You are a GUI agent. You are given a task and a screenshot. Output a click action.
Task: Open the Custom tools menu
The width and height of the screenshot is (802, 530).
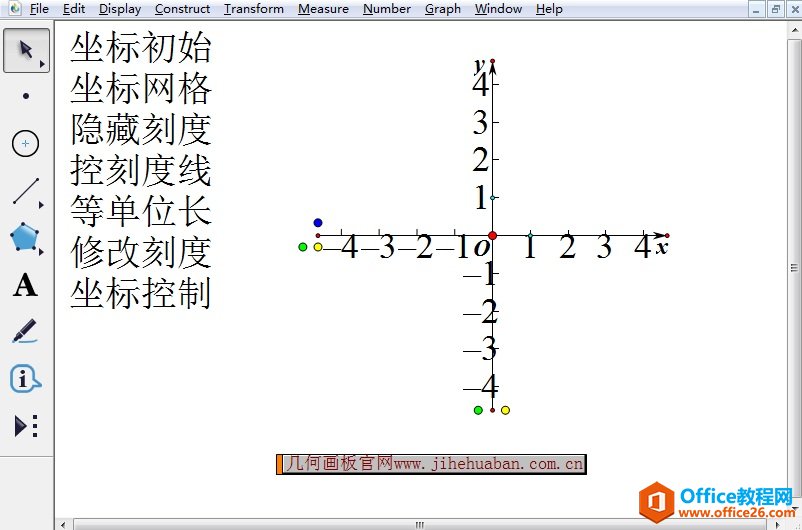tap(25, 426)
